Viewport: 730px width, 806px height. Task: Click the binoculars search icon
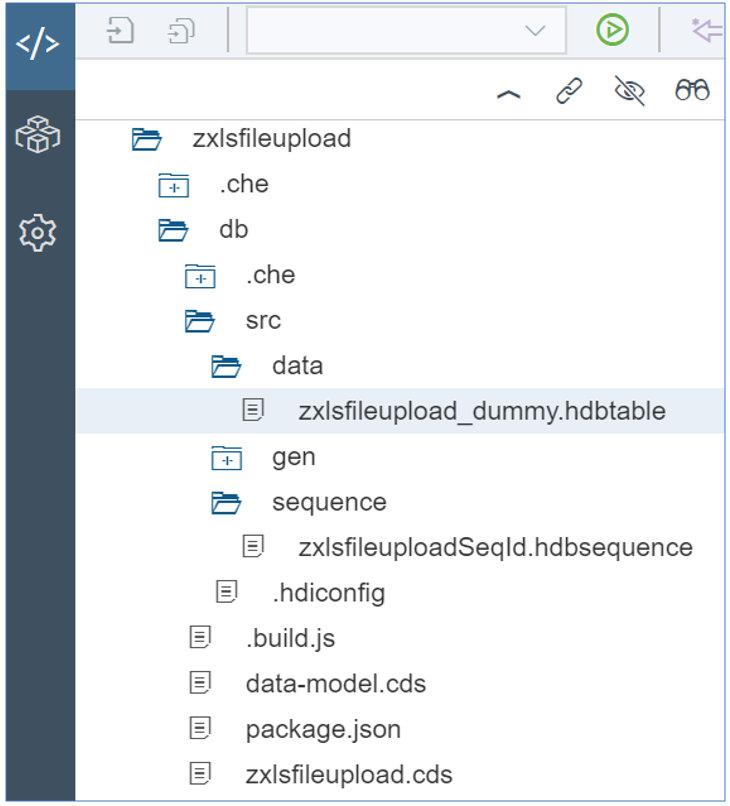click(x=692, y=90)
